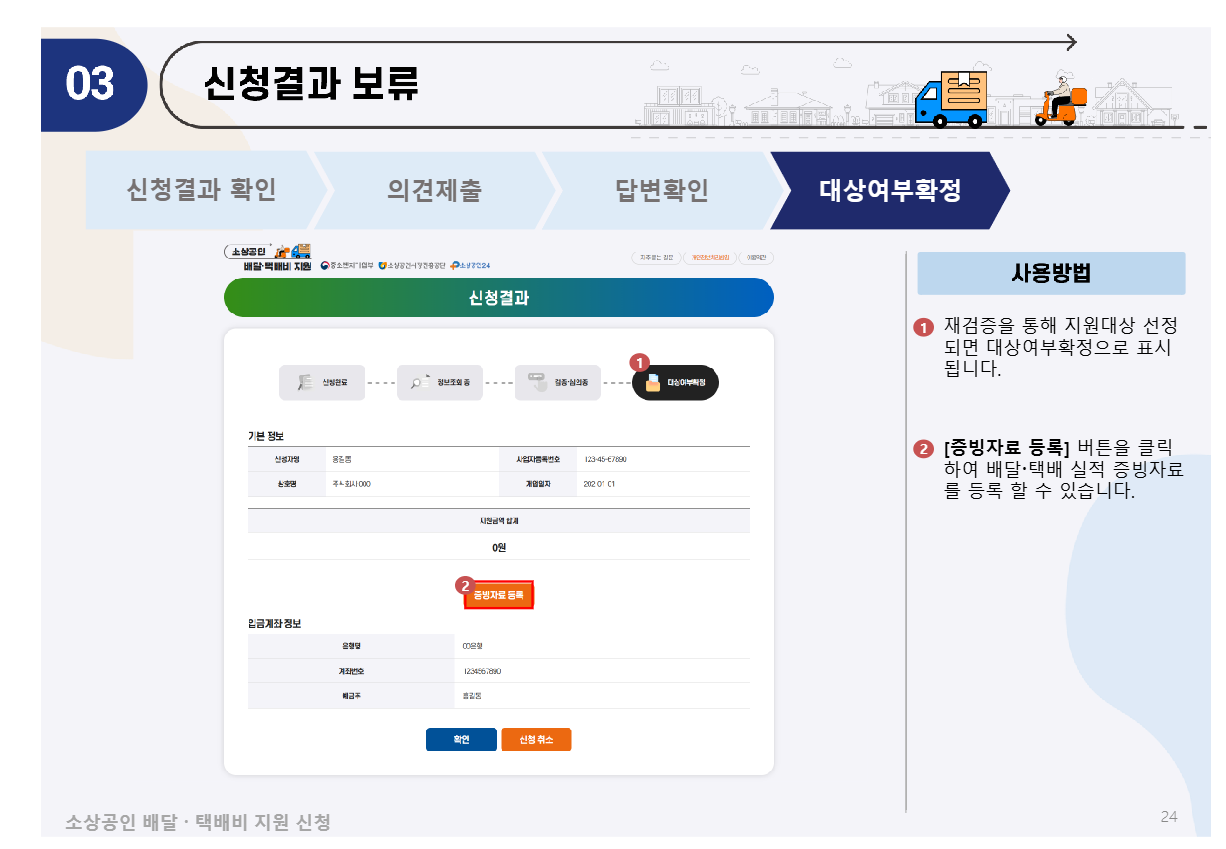Click the 검증·심의중 step icon
Screen dimensions: 1226x849
(x=537, y=381)
